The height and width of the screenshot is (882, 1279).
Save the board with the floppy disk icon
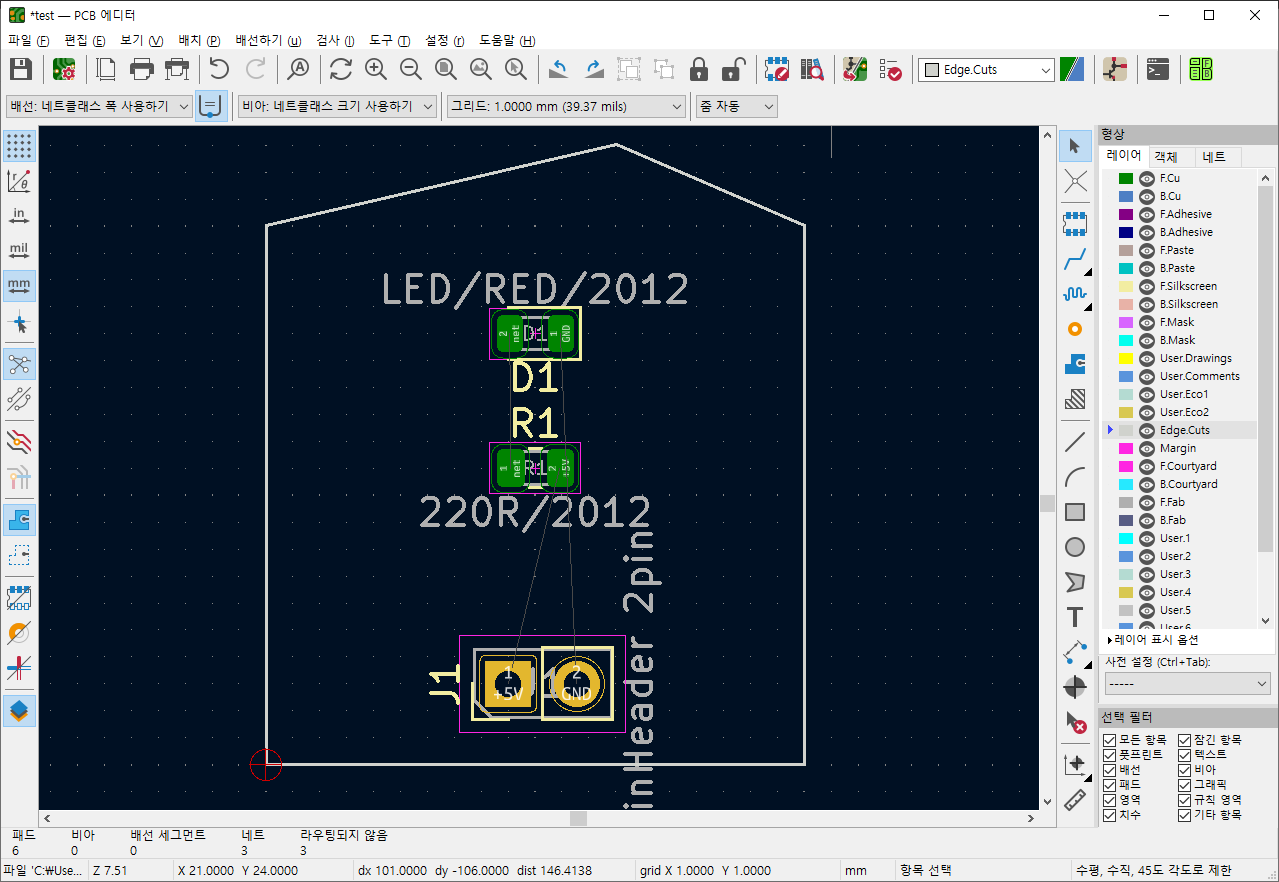(x=20, y=69)
